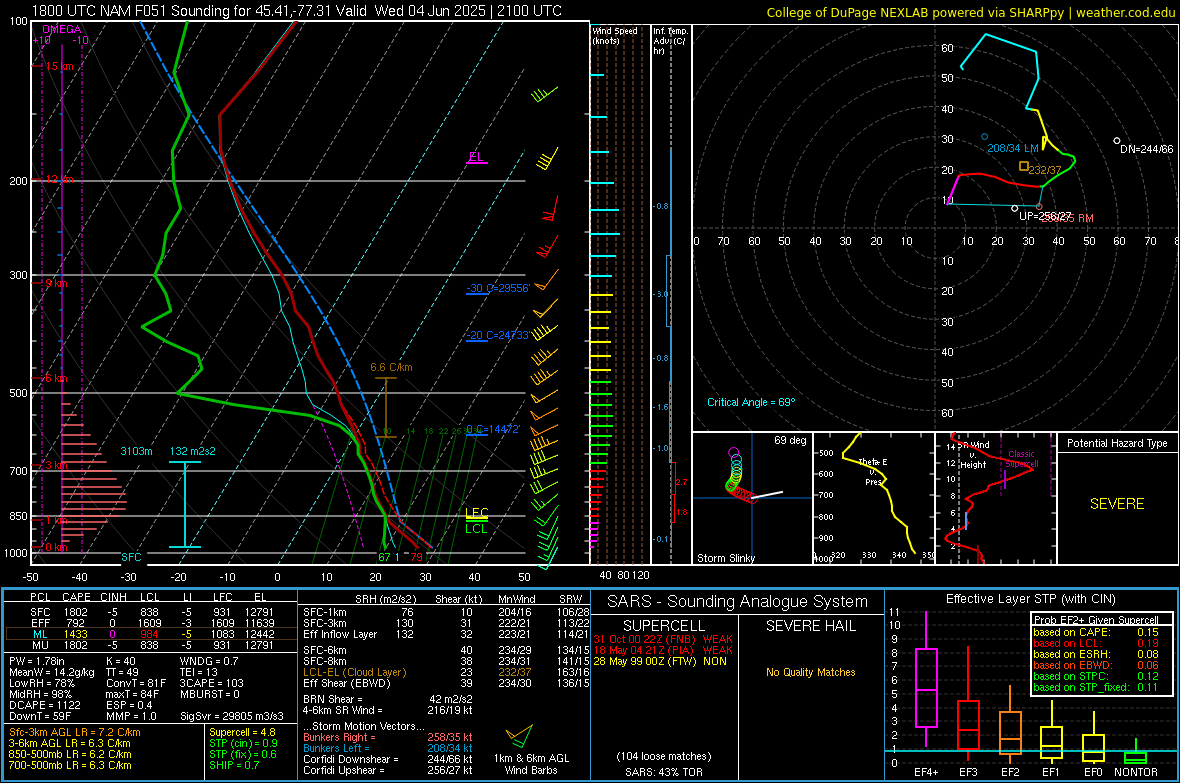Viewport: 1180px width, 783px height.
Task: Click the 12 km height marker
Action: [59, 179]
